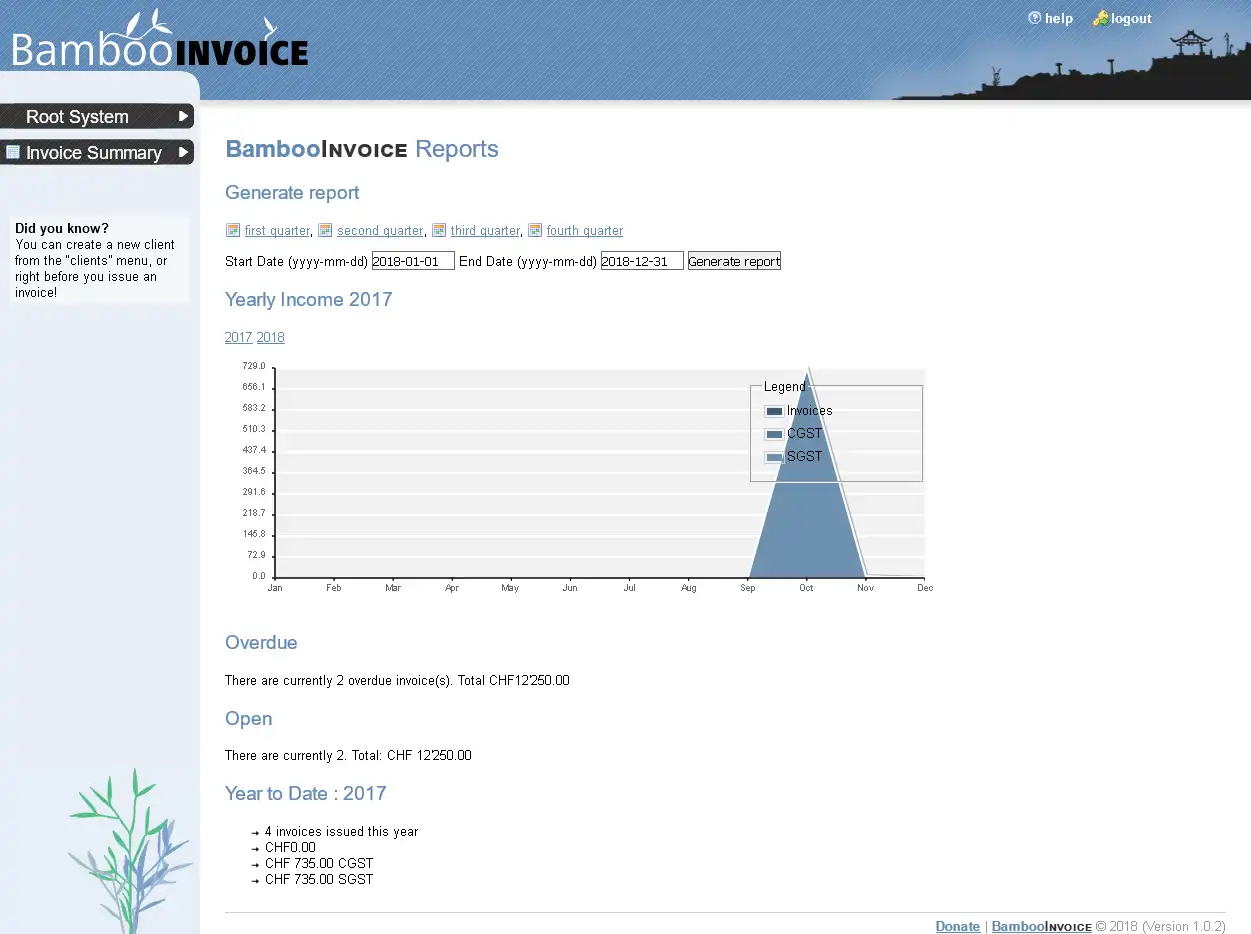Click the third quarter calendar icon
This screenshot has height=934, width=1251.
[439, 230]
